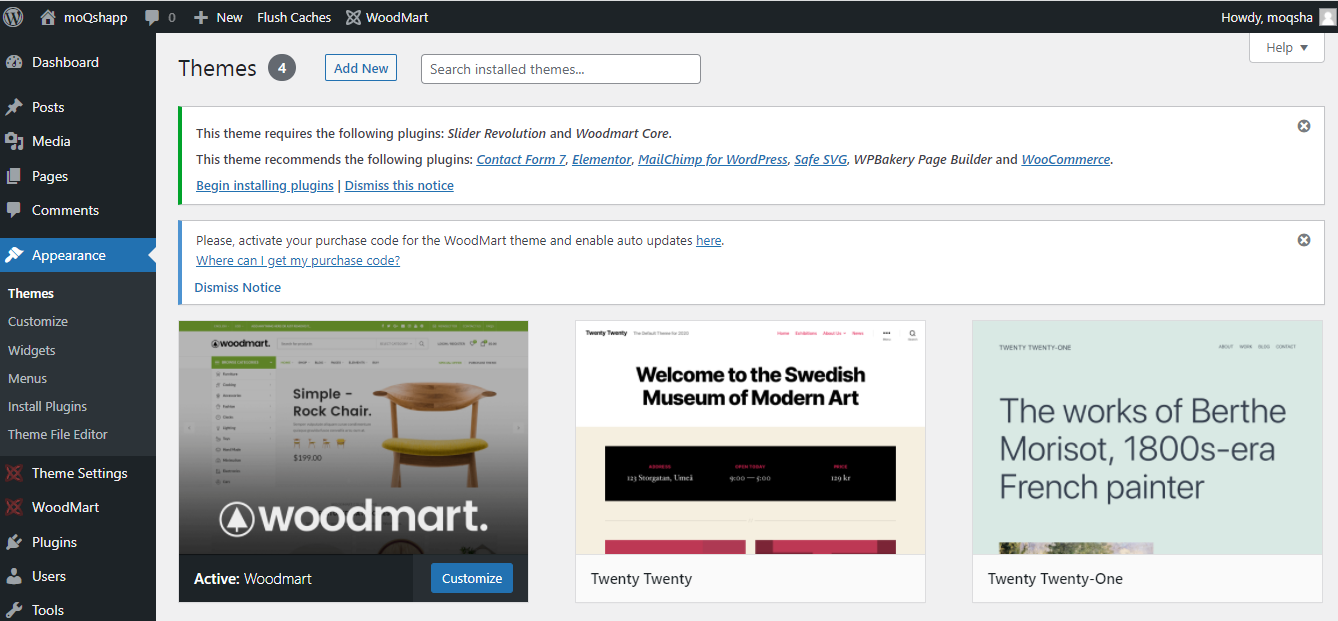Click the Twenty Twenty theme name label

641,579
